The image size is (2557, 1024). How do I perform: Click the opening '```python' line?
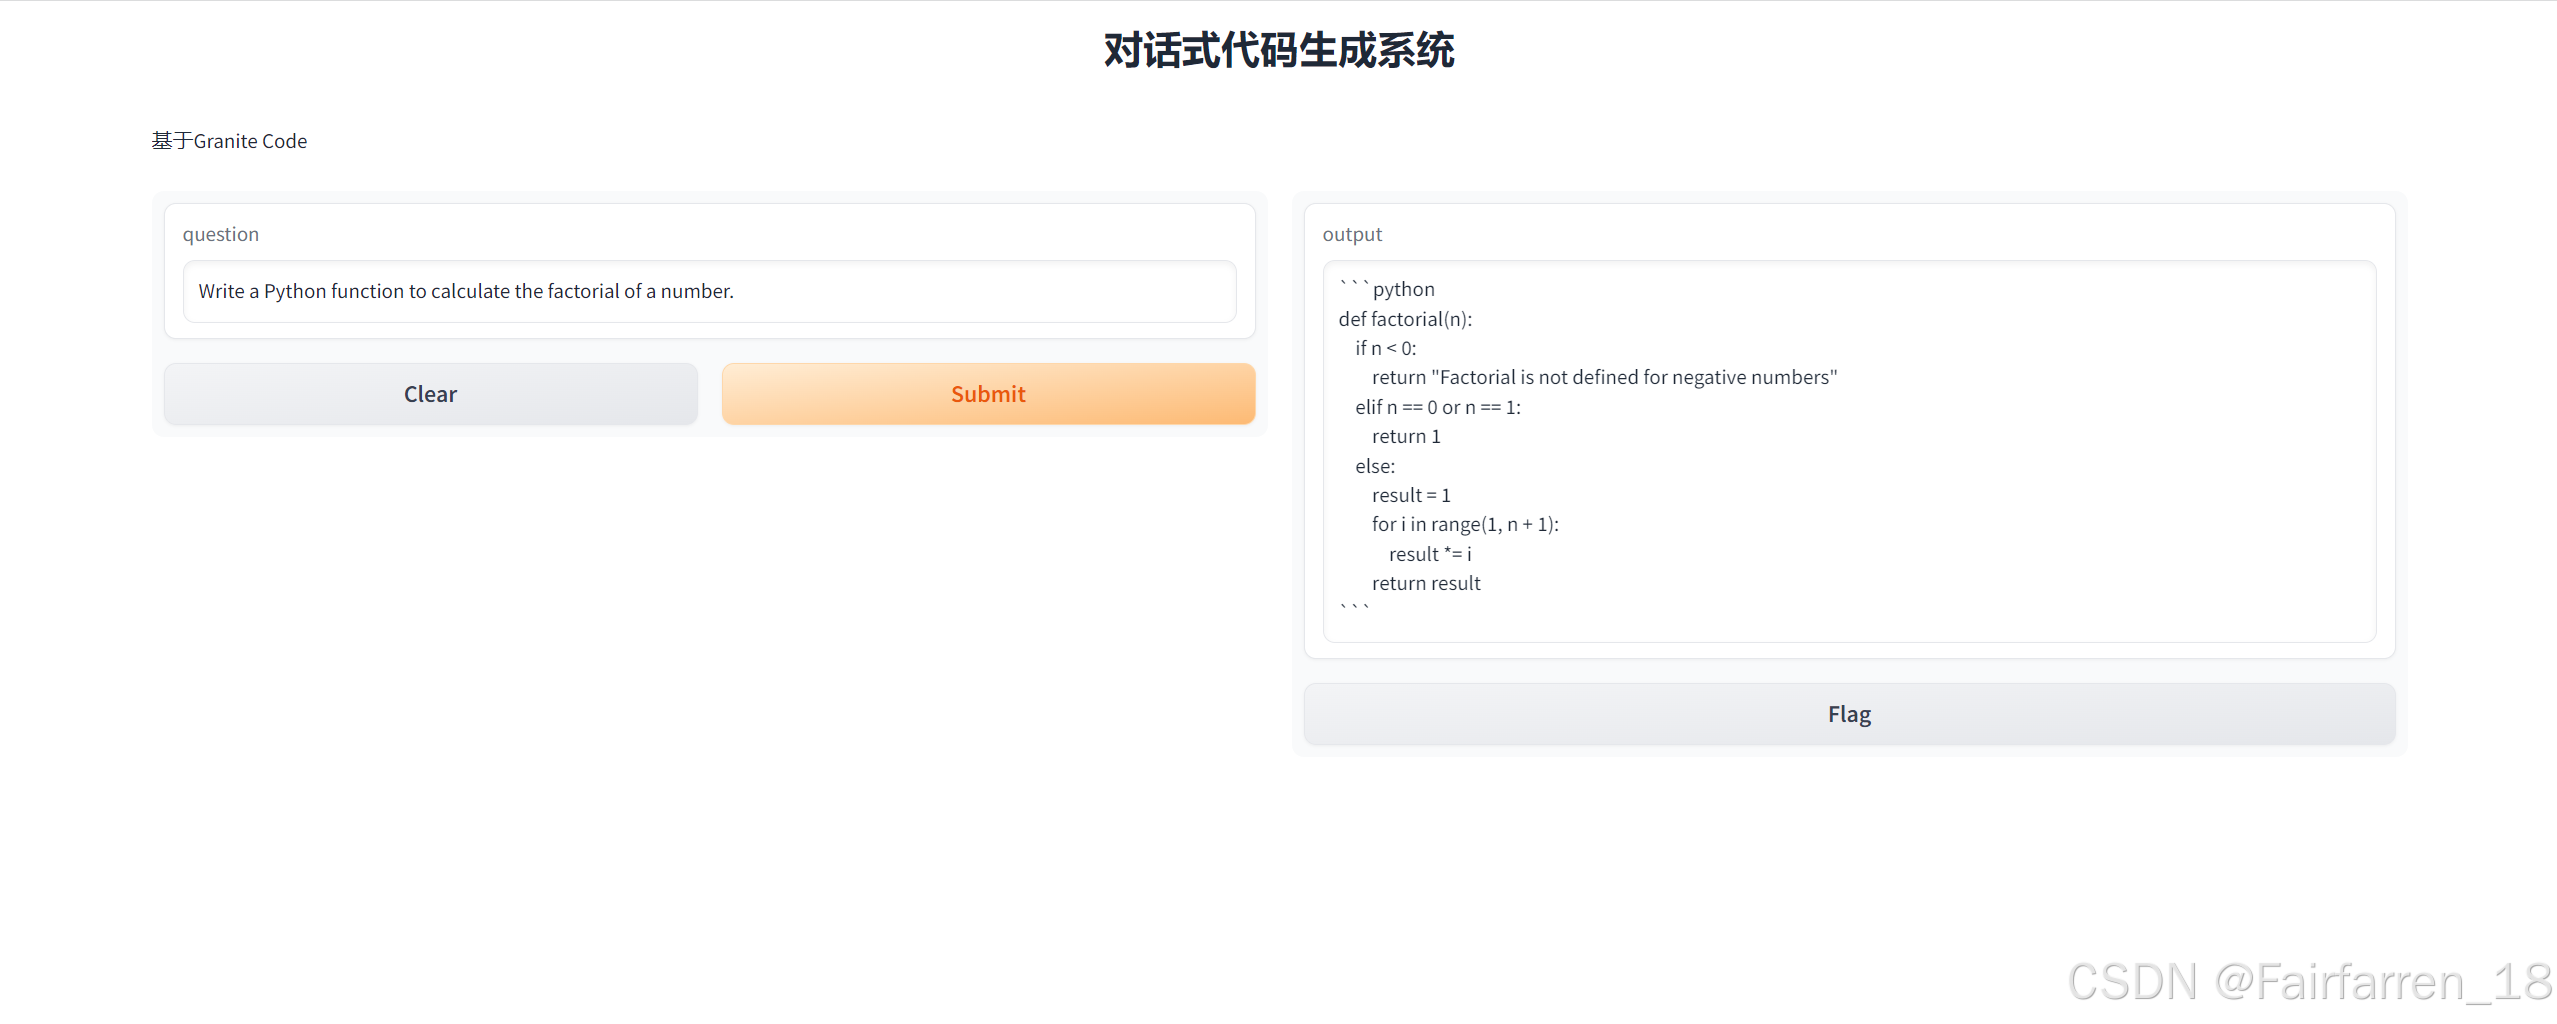pos(1387,289)
